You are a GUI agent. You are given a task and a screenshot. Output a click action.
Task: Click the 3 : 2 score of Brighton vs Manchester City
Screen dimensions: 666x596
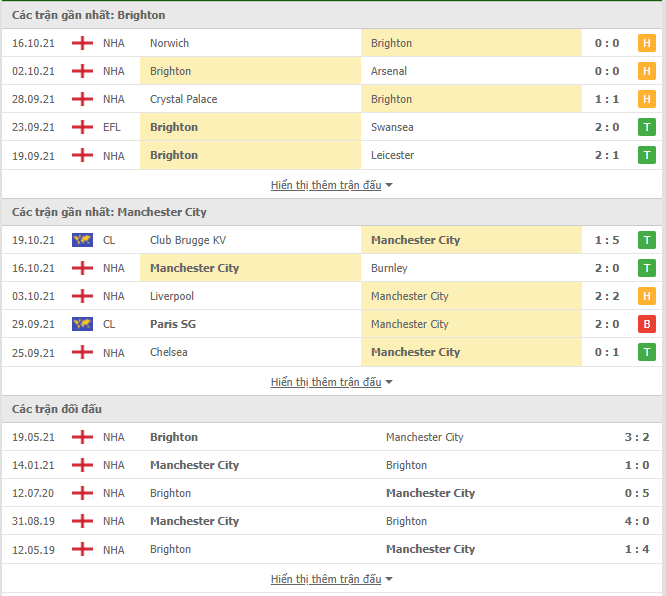(637, 437)
